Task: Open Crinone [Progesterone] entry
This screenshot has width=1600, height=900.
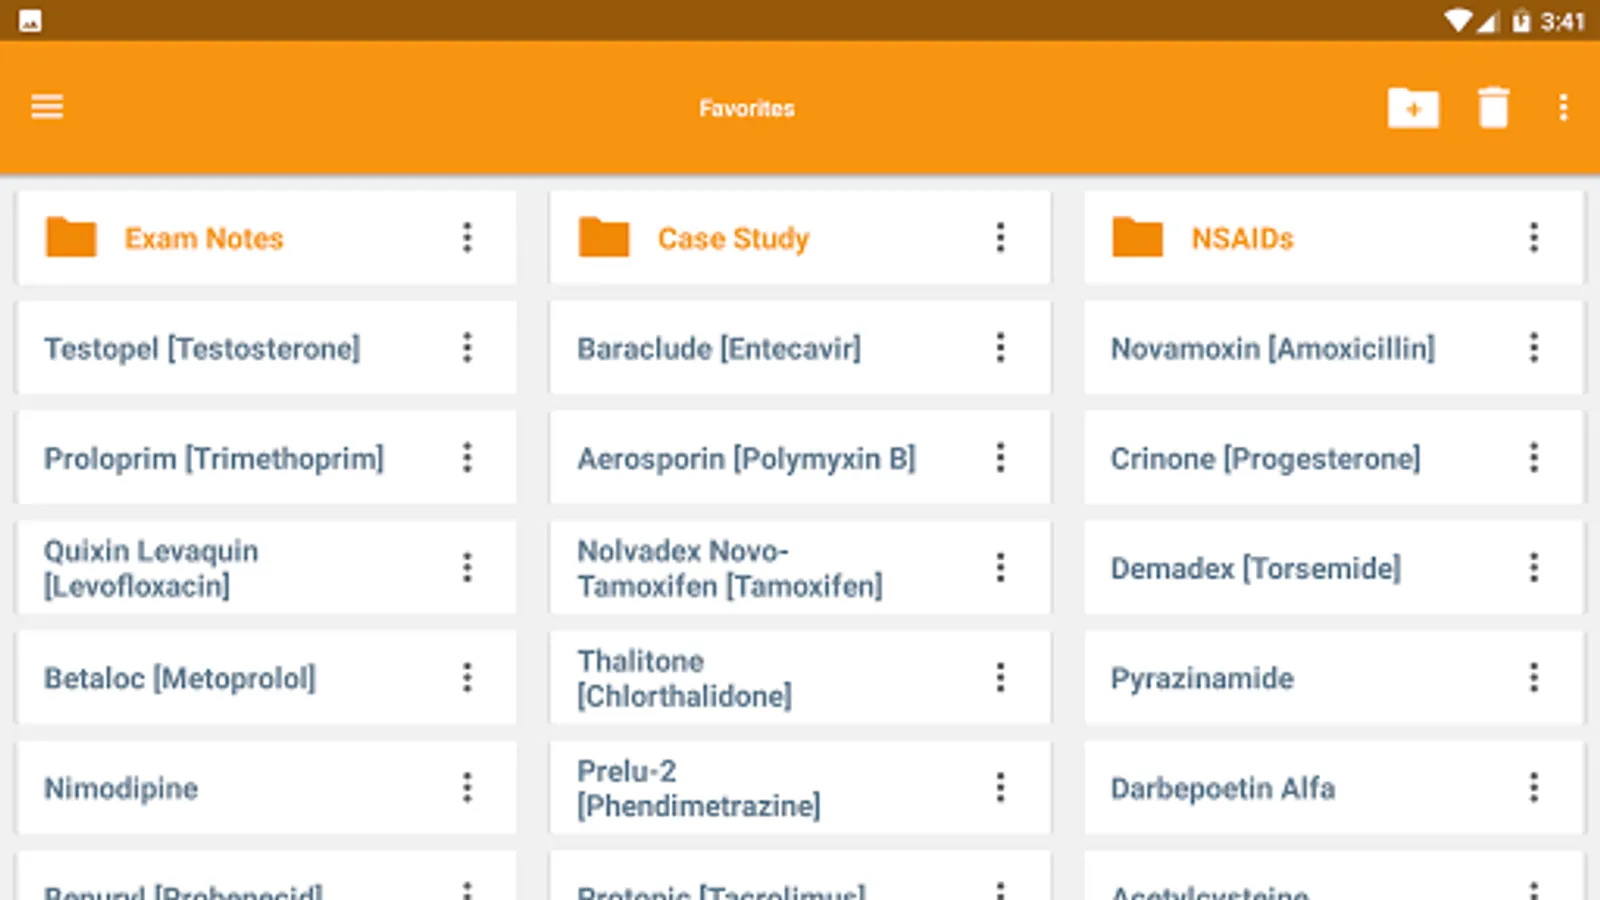Action: pyautogui.click(x=1265, y=458)
